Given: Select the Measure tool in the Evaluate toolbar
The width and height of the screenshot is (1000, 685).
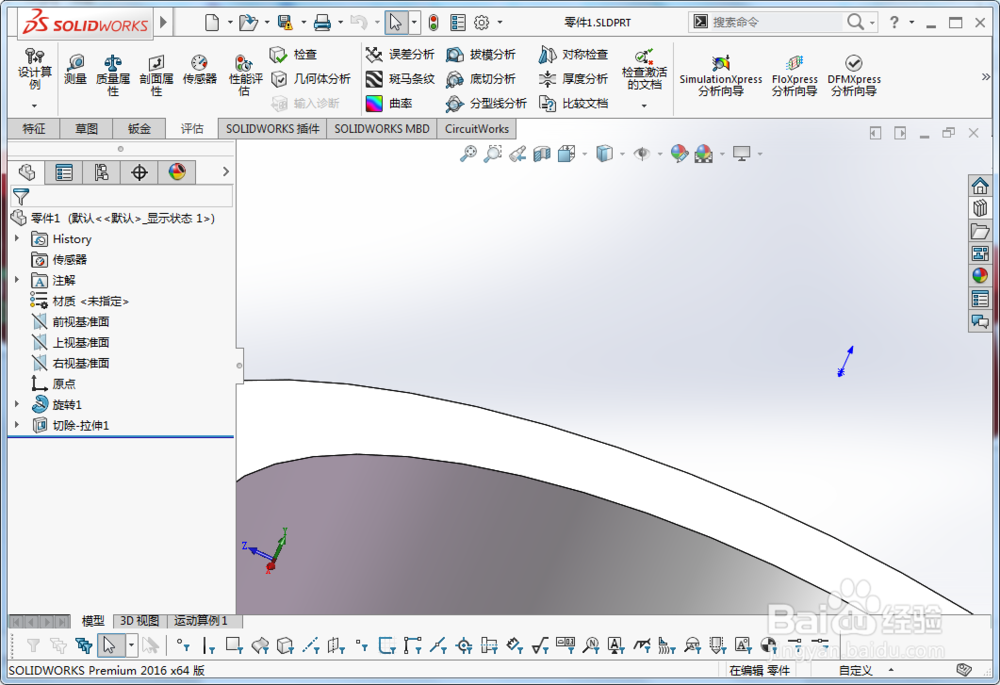Looking at the screenshot, I should pyautogui.click(x=76, y=70).
